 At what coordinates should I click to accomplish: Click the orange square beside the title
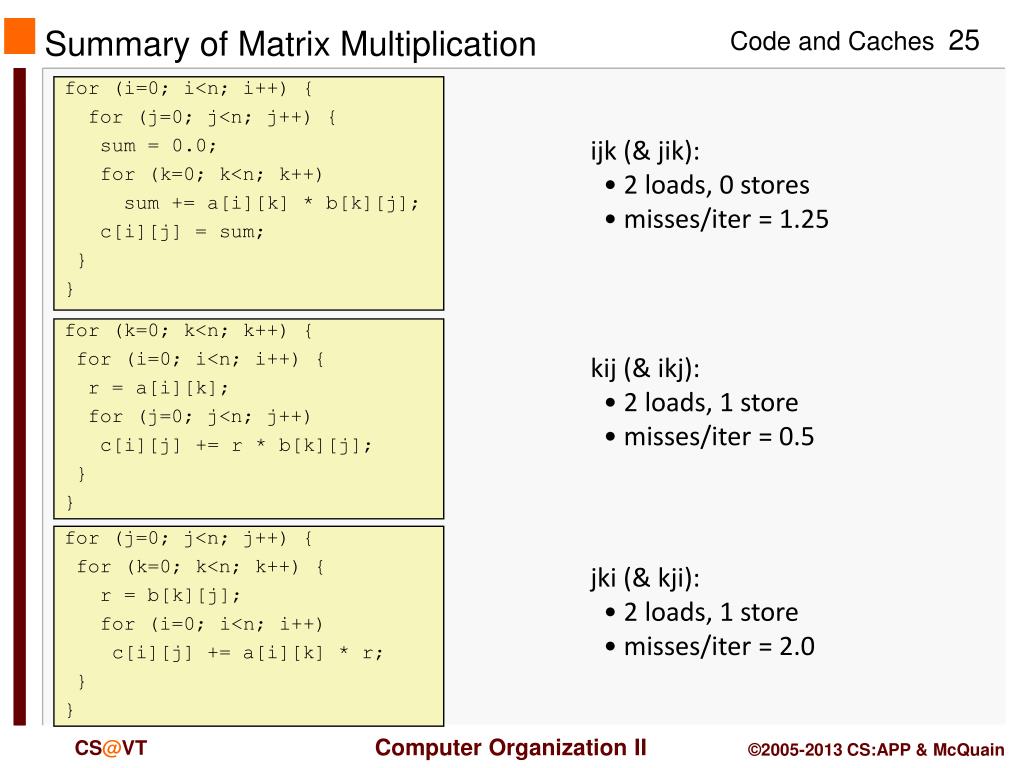tap(20, 36)
